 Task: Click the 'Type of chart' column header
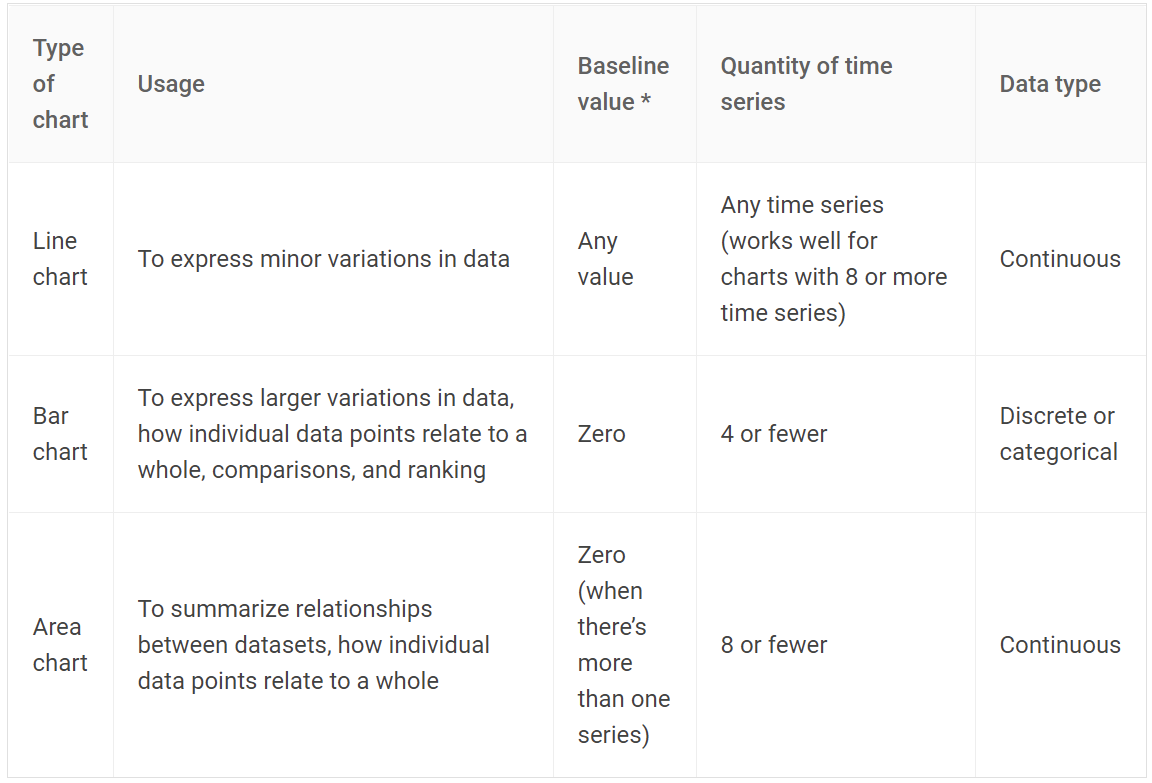[x=60, y=84]
